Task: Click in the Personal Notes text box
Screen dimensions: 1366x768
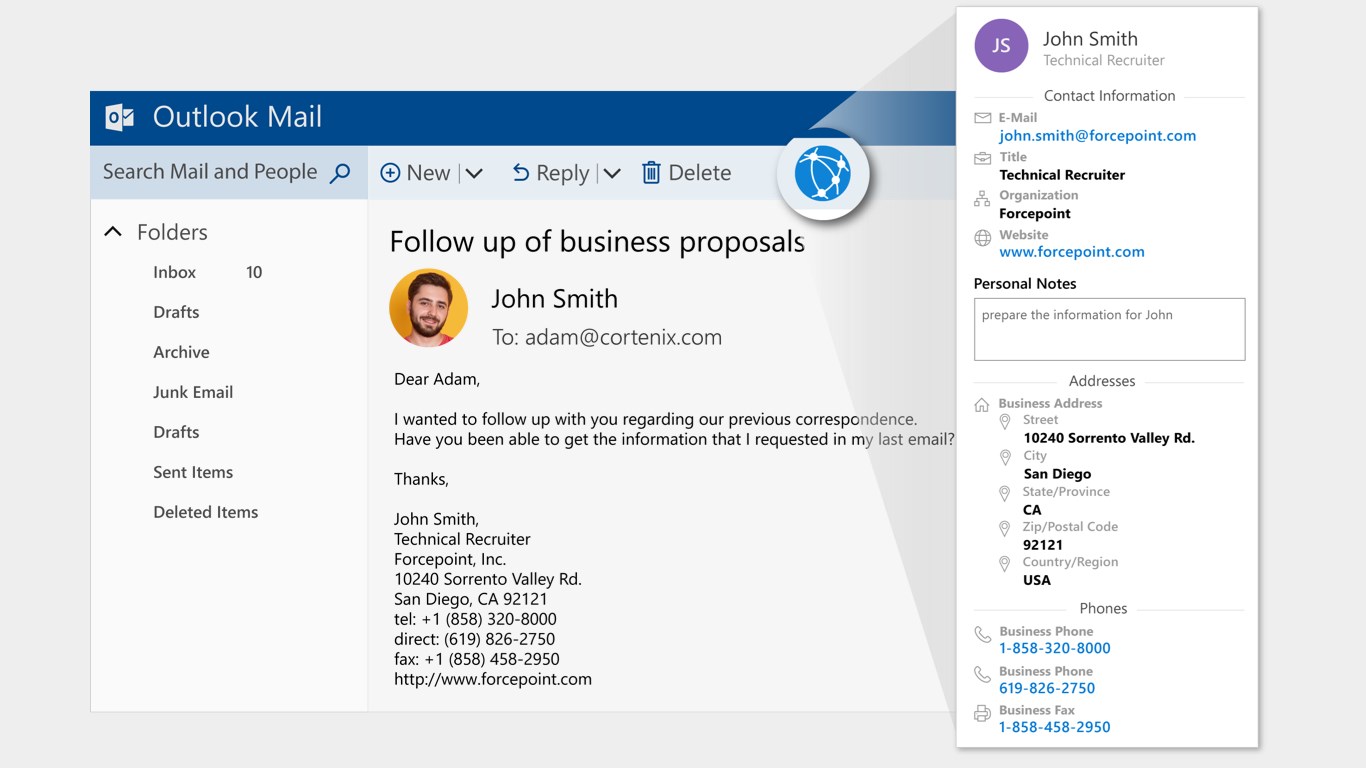Action: point(1109,330)
